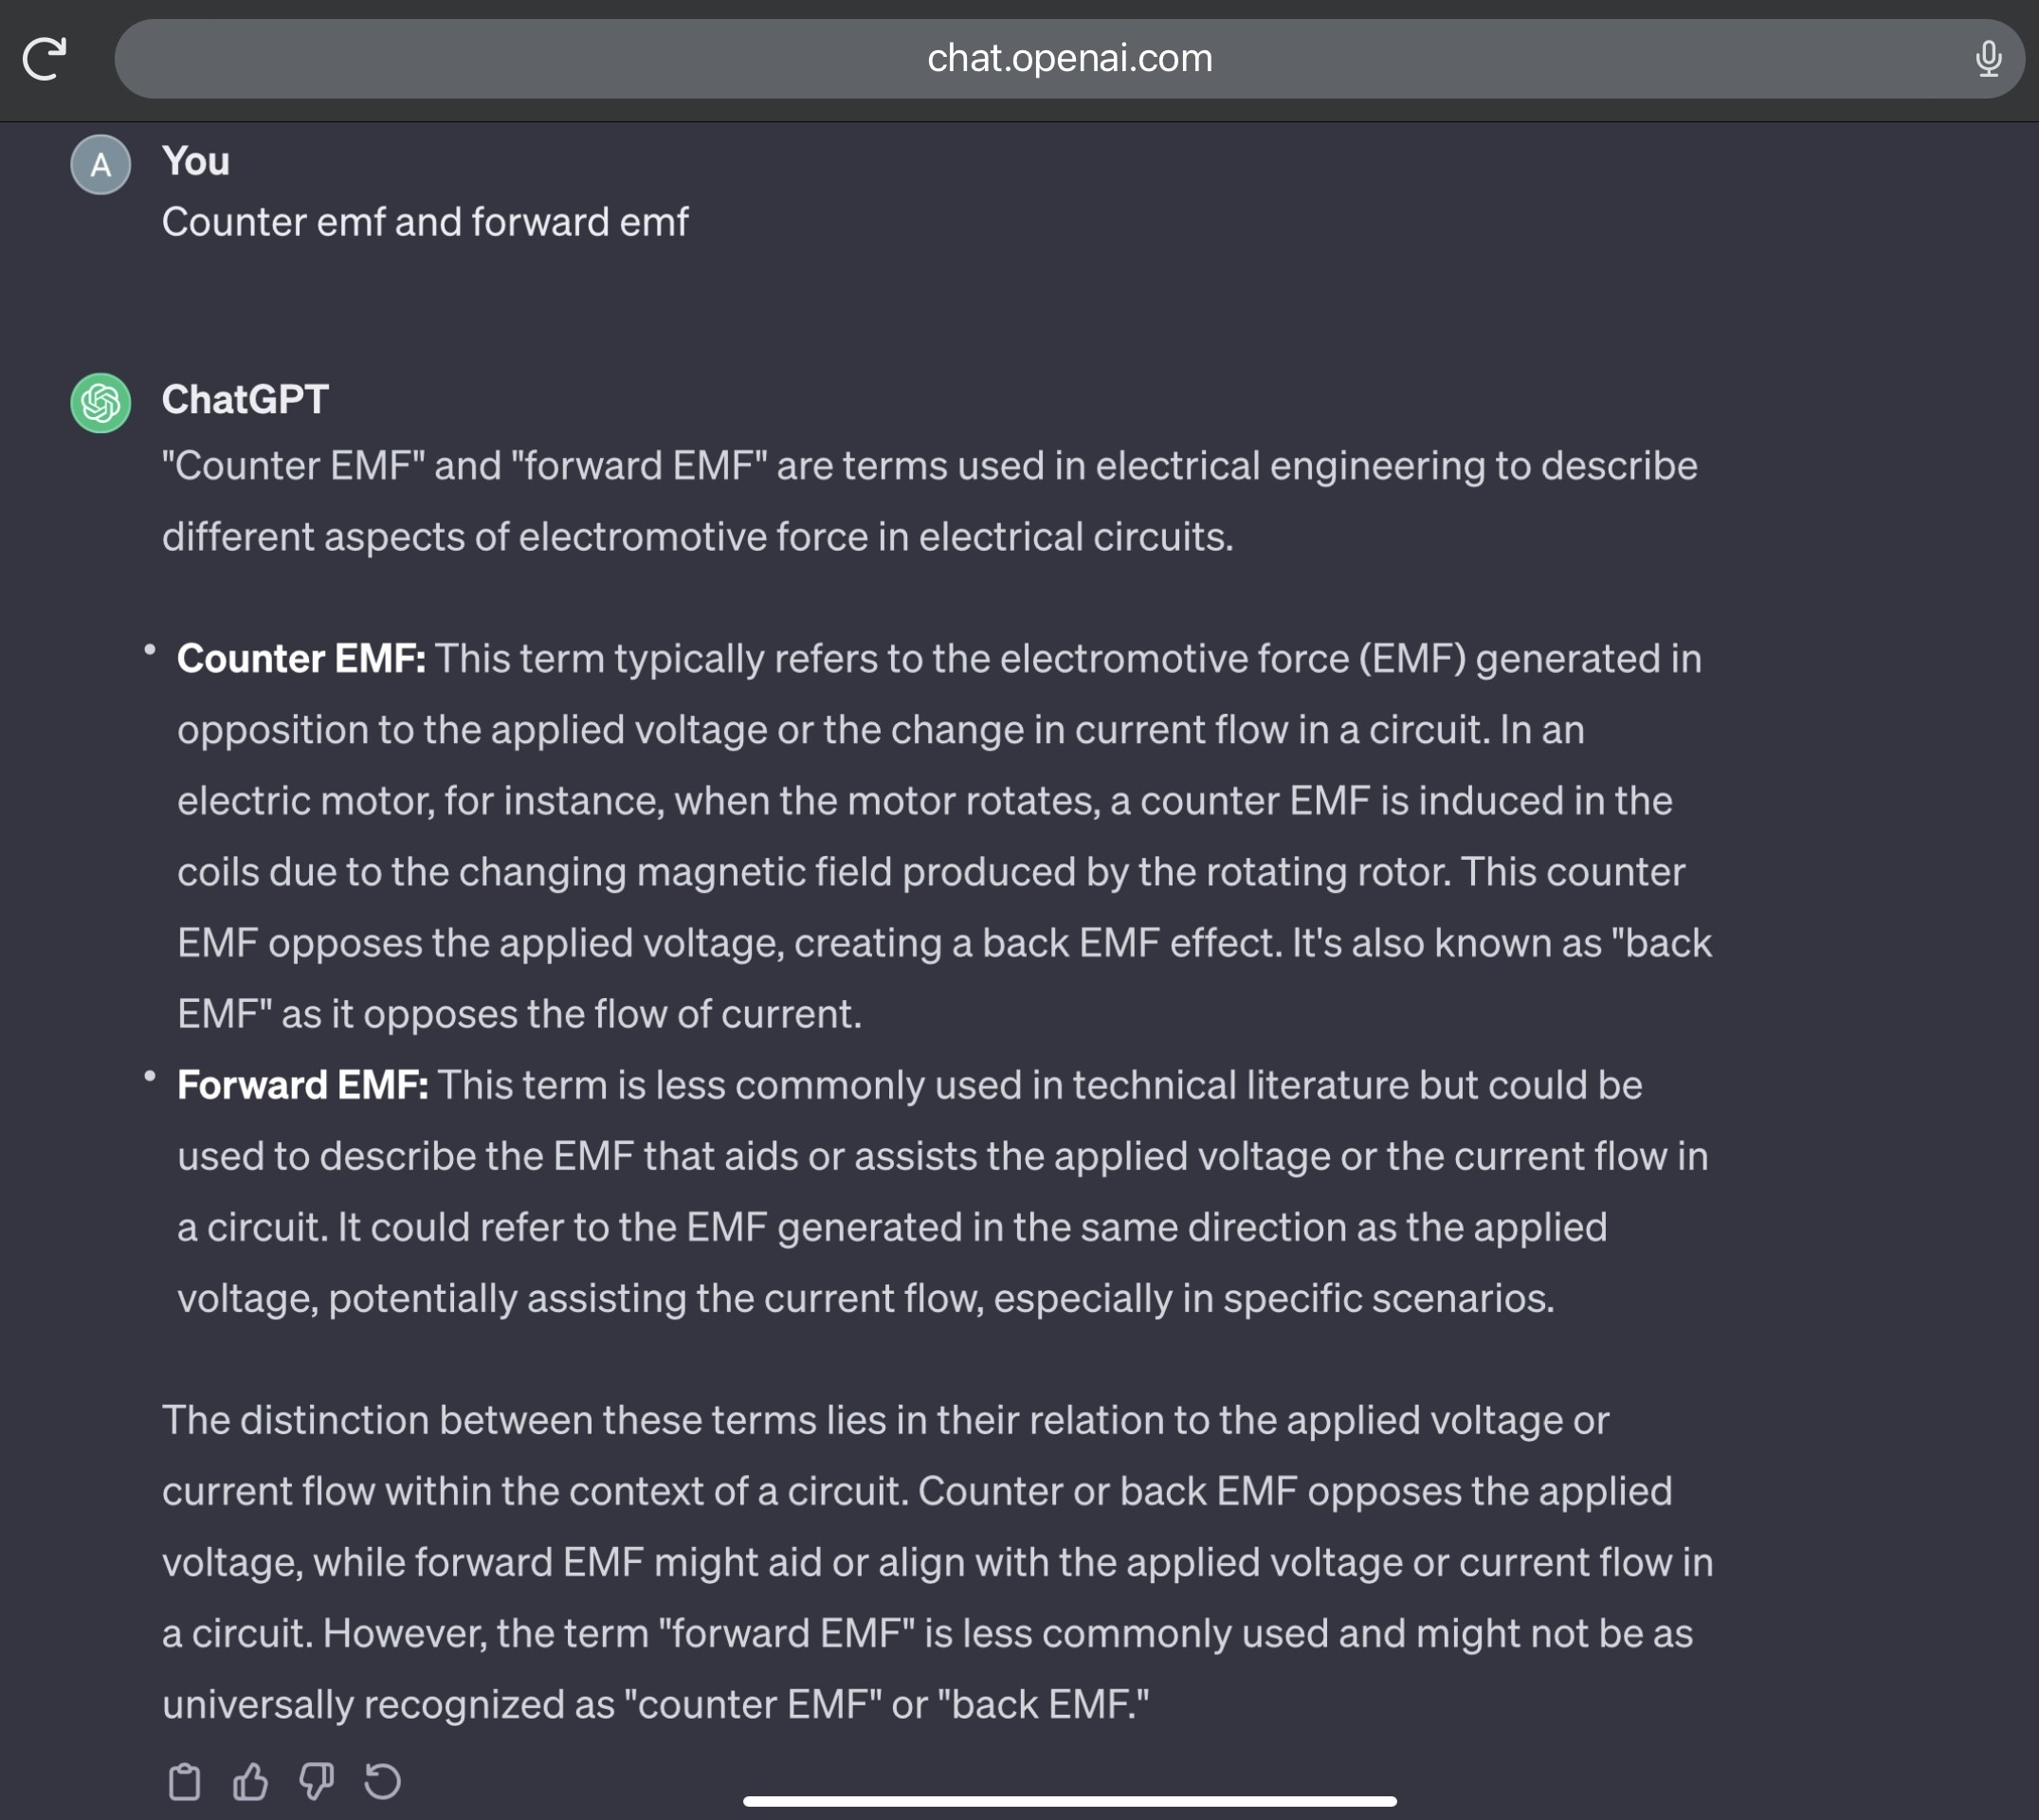Click the paragraph starting "The distinction between"
This screenshot has width=2039, height=1820.
point(938,1562)
